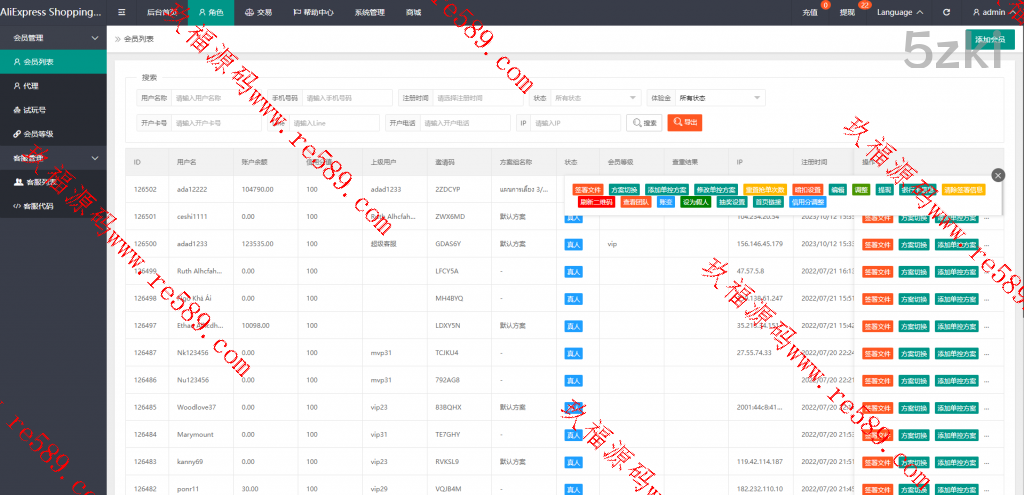Open 试玩号 in the sidebar
This screenshot has width=1024, height=495.
pyautogui.click(x=35, y=110)
